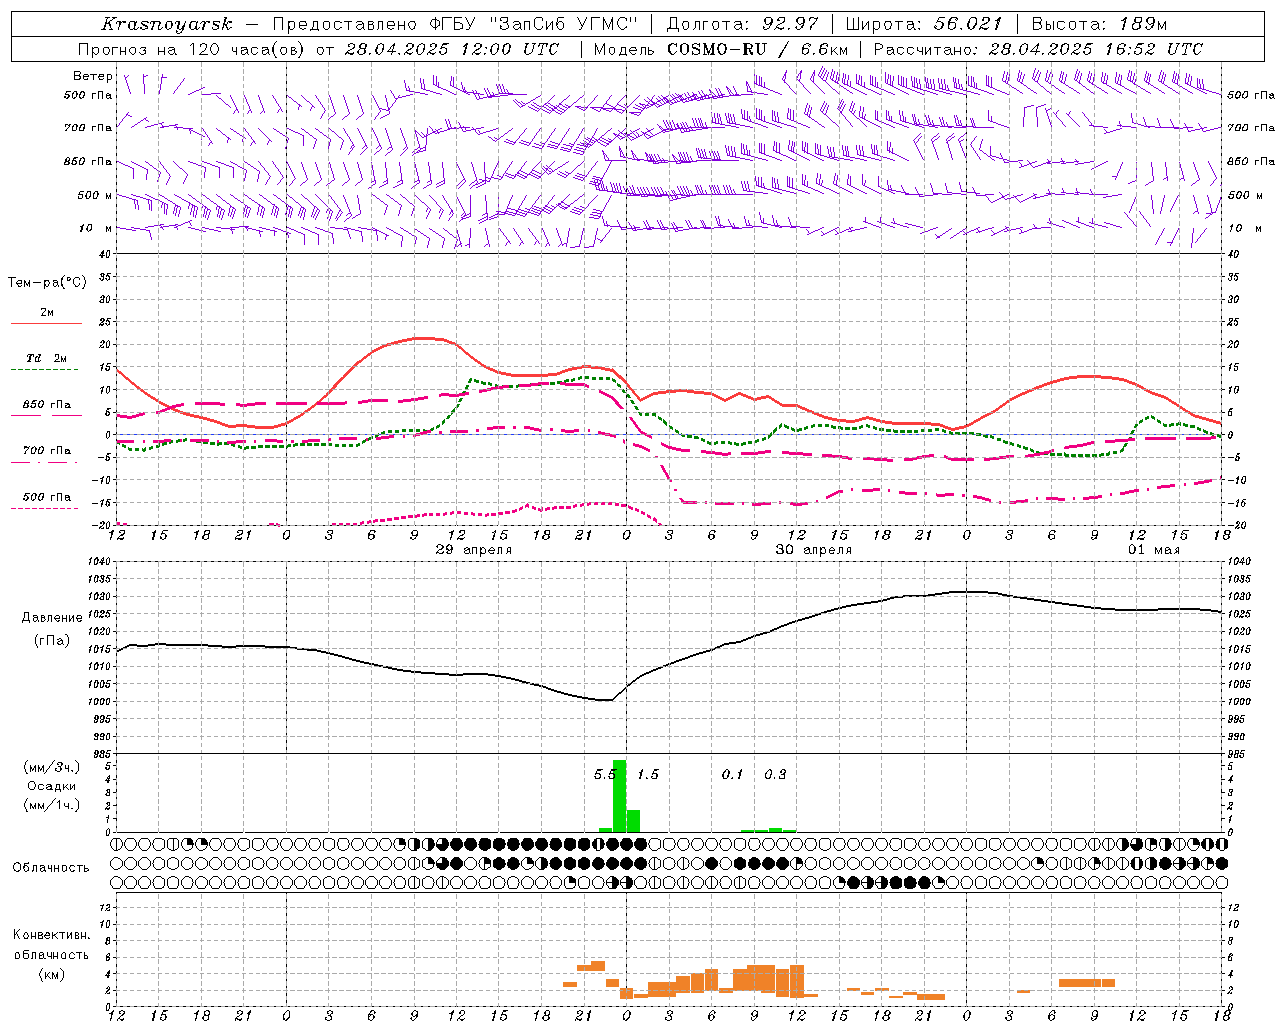1280x1024 pixels.
Task: Click the '01 мая' date label
Action: coord(1154,550)
